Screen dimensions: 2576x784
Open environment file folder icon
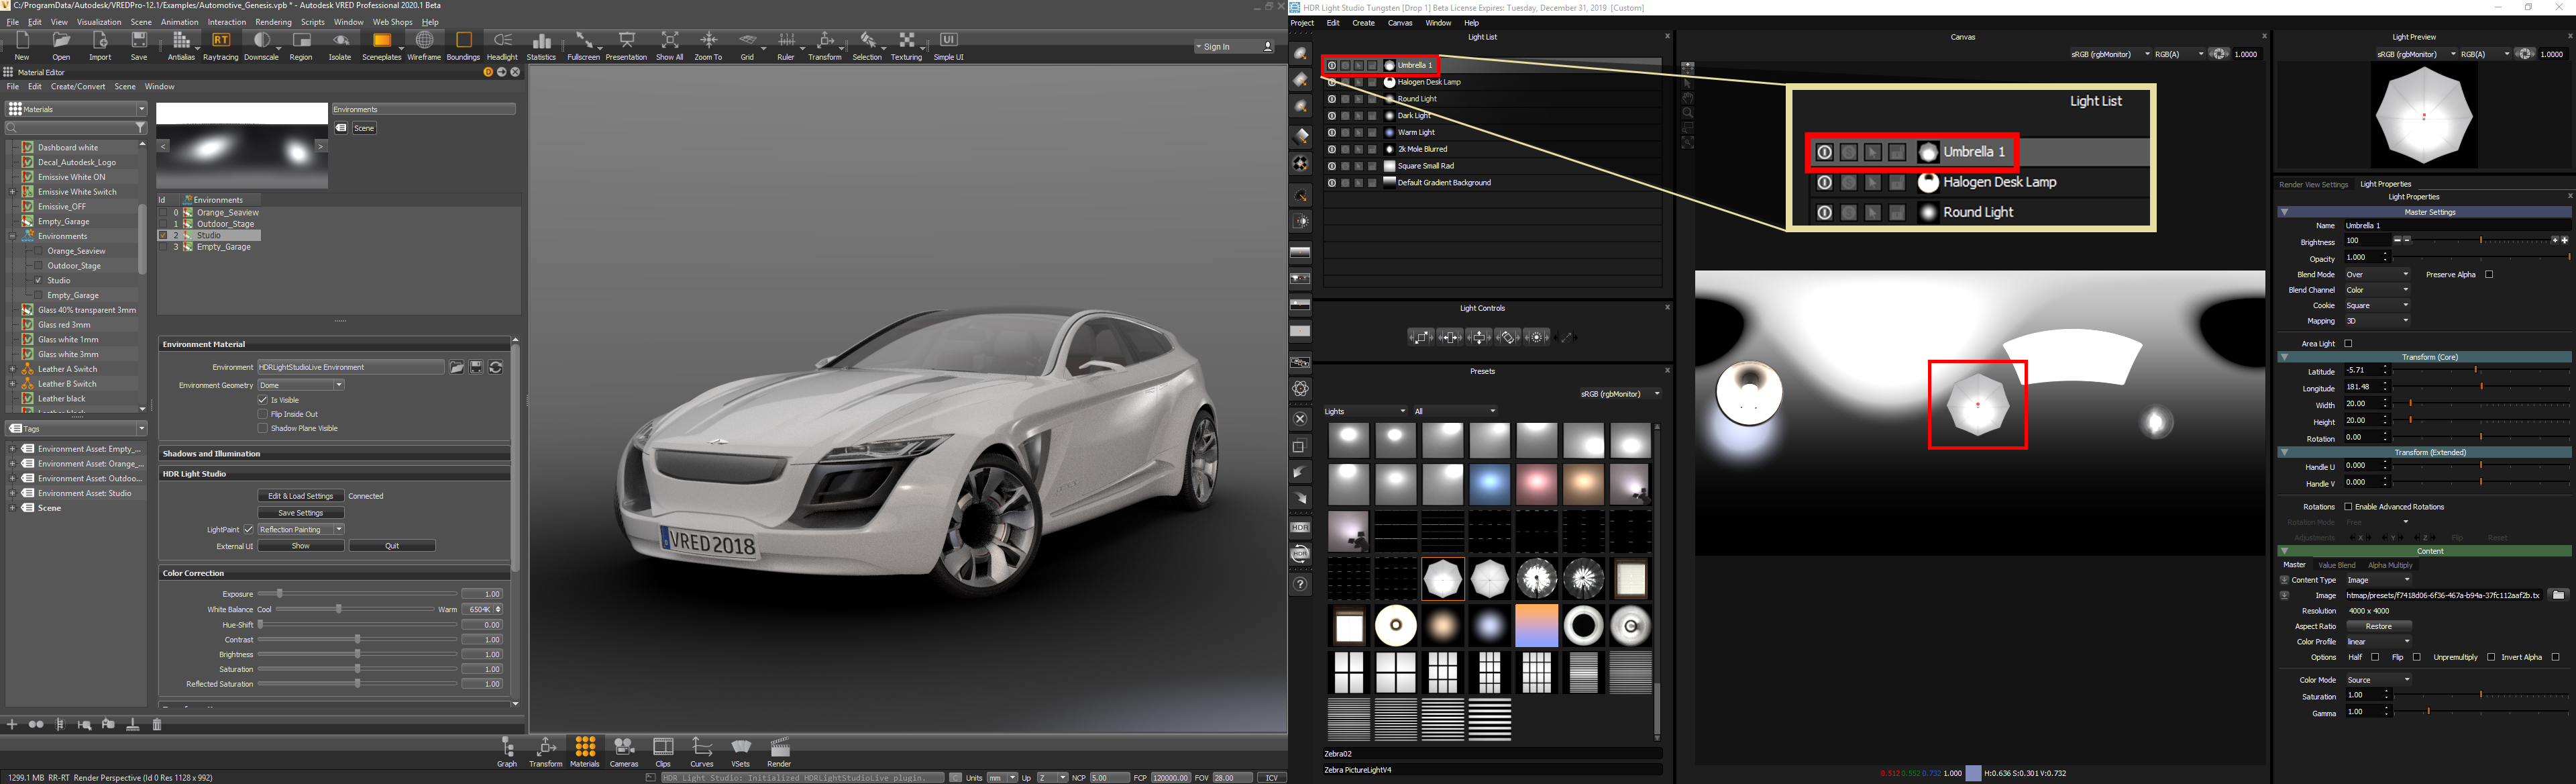456,368
